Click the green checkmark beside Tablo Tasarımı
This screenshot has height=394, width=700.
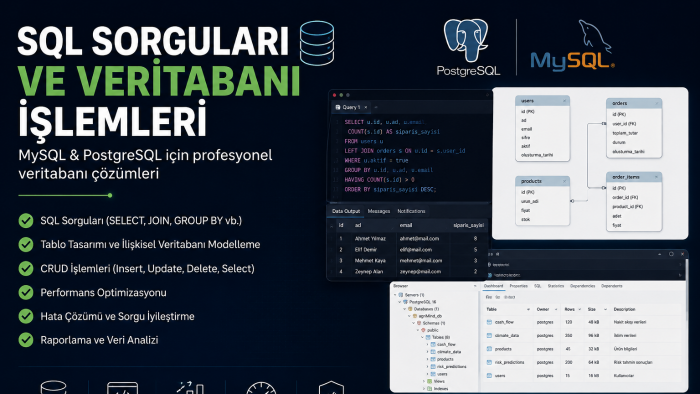26,245
